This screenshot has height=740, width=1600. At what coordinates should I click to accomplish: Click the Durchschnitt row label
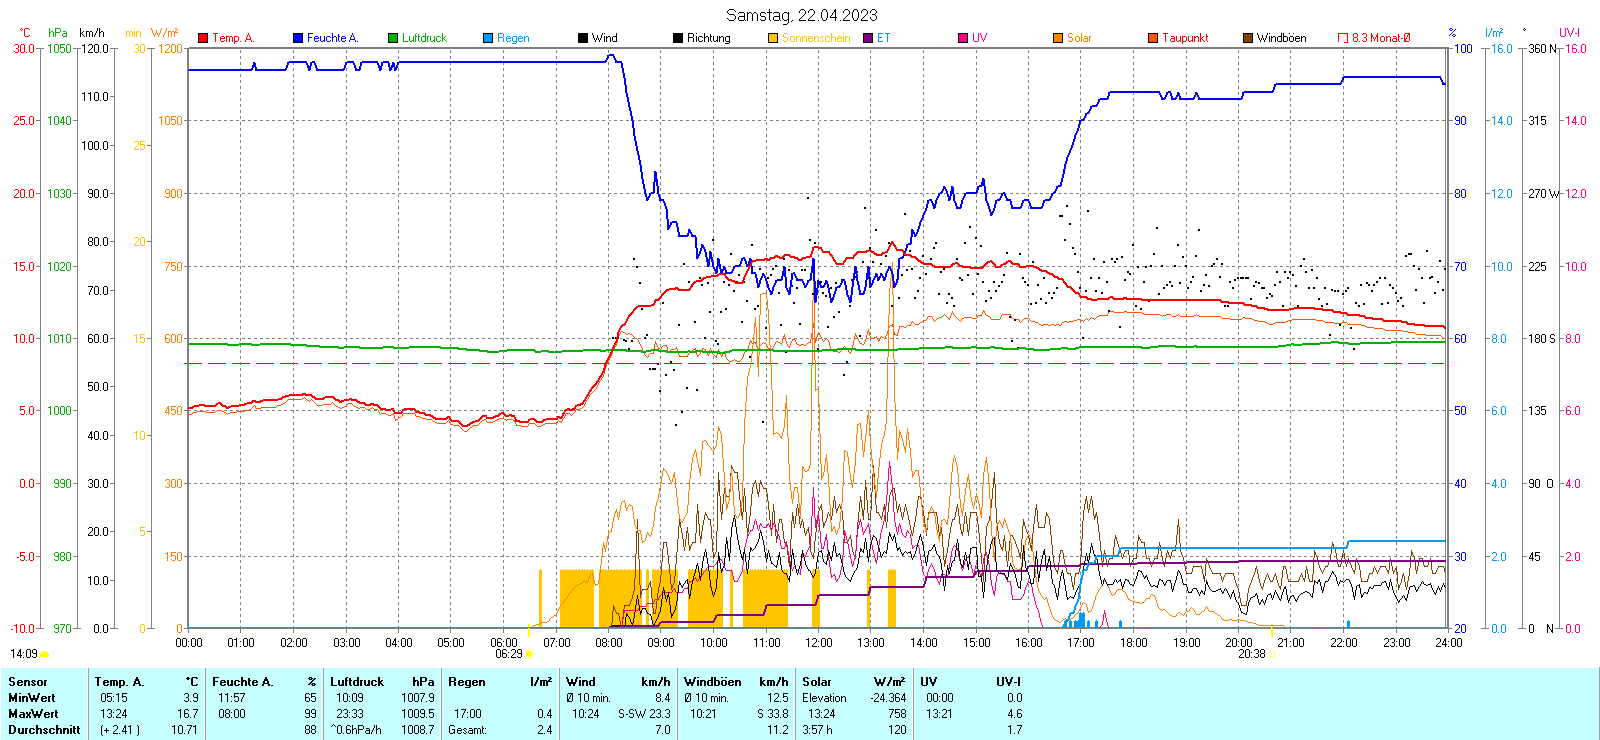click(44, 730)
